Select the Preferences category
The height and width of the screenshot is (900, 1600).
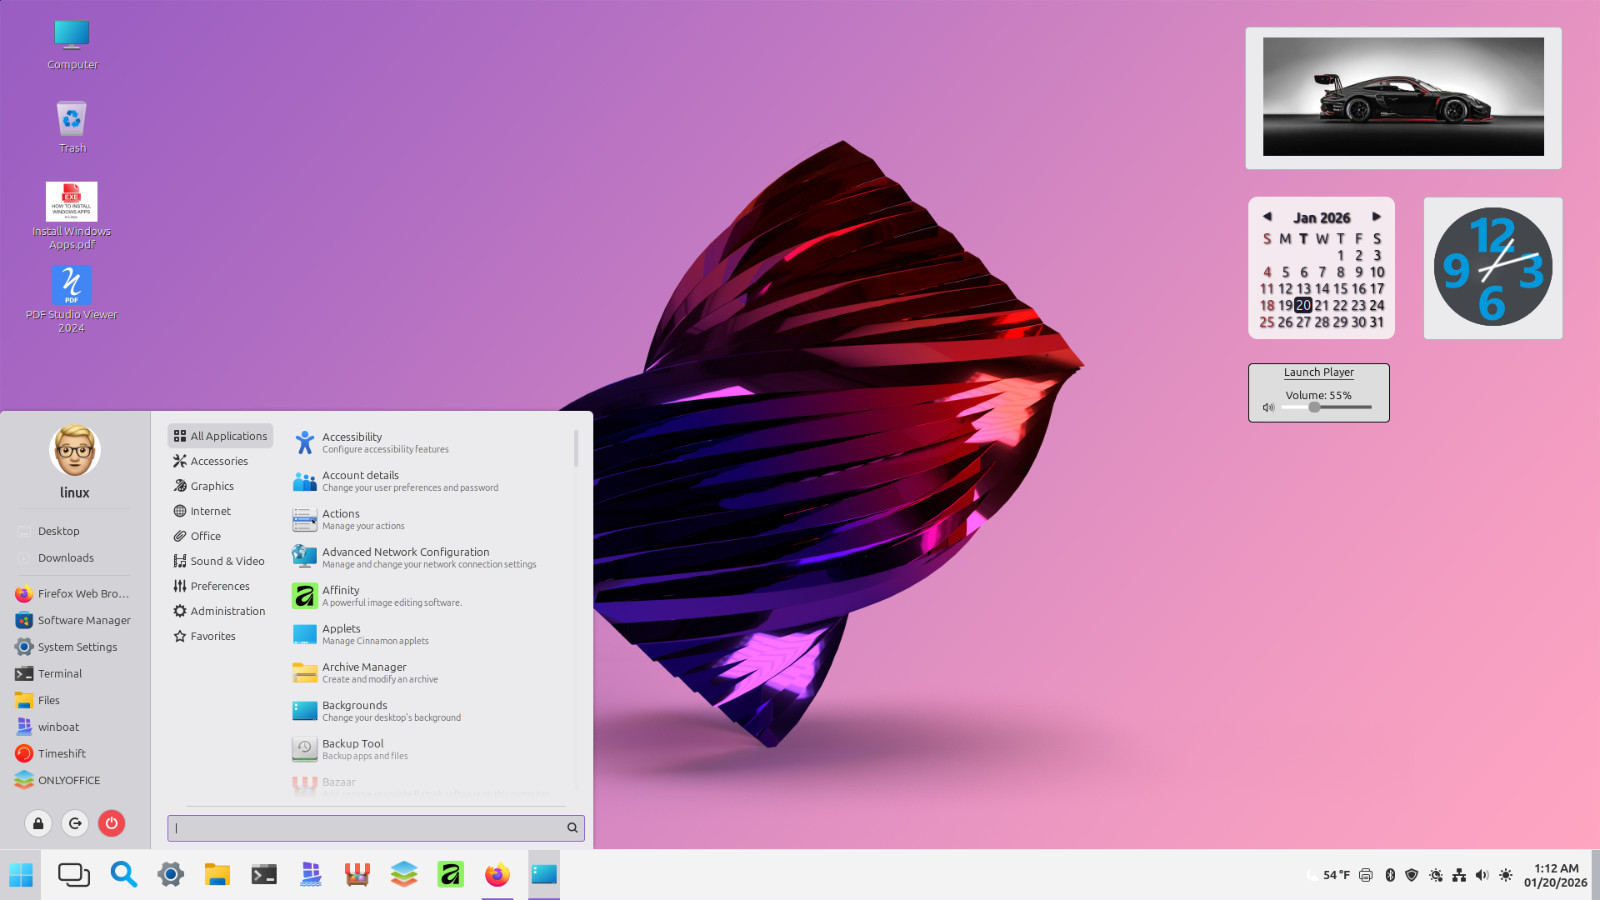click(x=220, y=586)
